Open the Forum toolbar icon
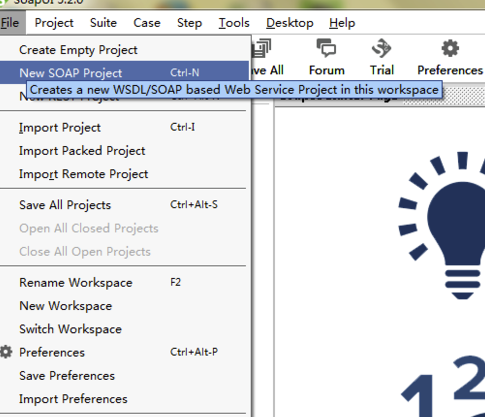 (326, 49)
